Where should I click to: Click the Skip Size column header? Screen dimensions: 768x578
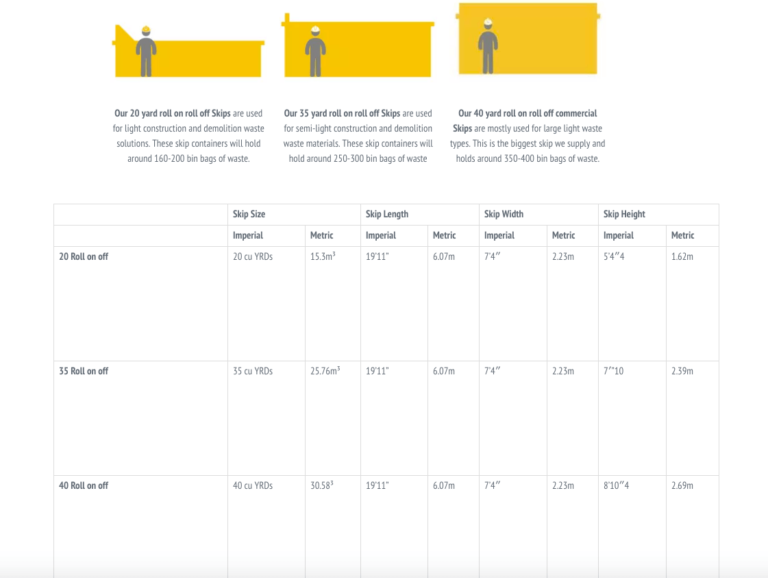coord(249,214)
